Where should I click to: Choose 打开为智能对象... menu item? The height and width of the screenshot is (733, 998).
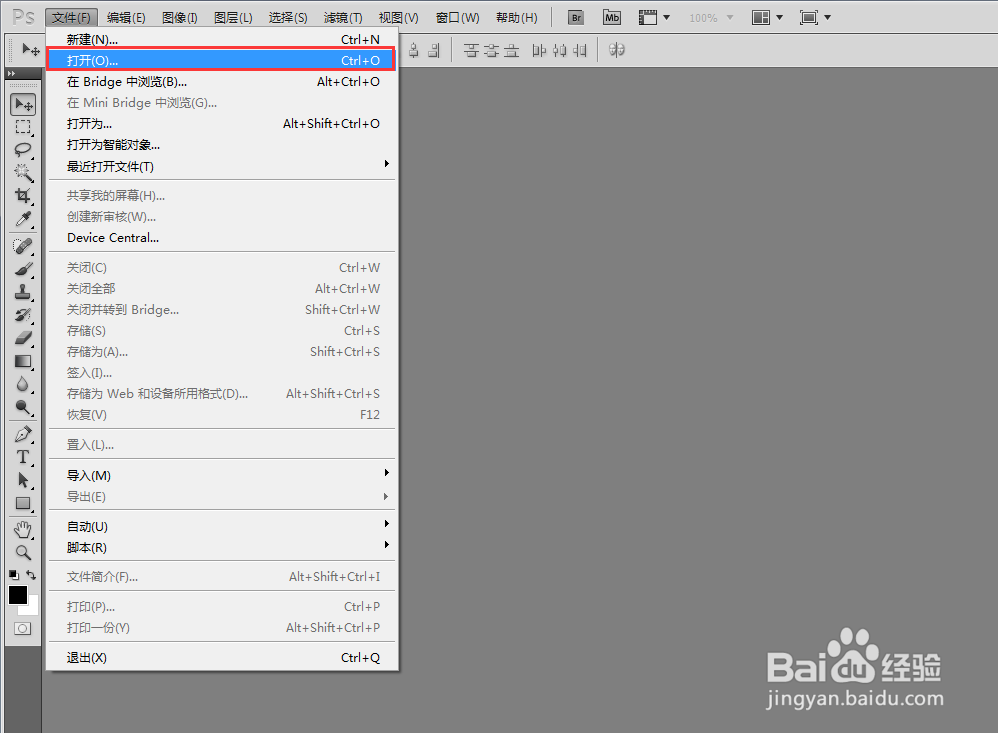(221, 144)
